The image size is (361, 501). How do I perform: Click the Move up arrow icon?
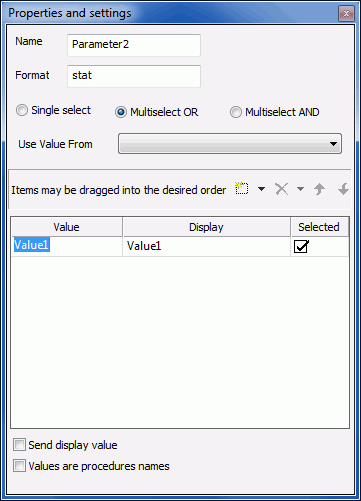pos(319,189)
